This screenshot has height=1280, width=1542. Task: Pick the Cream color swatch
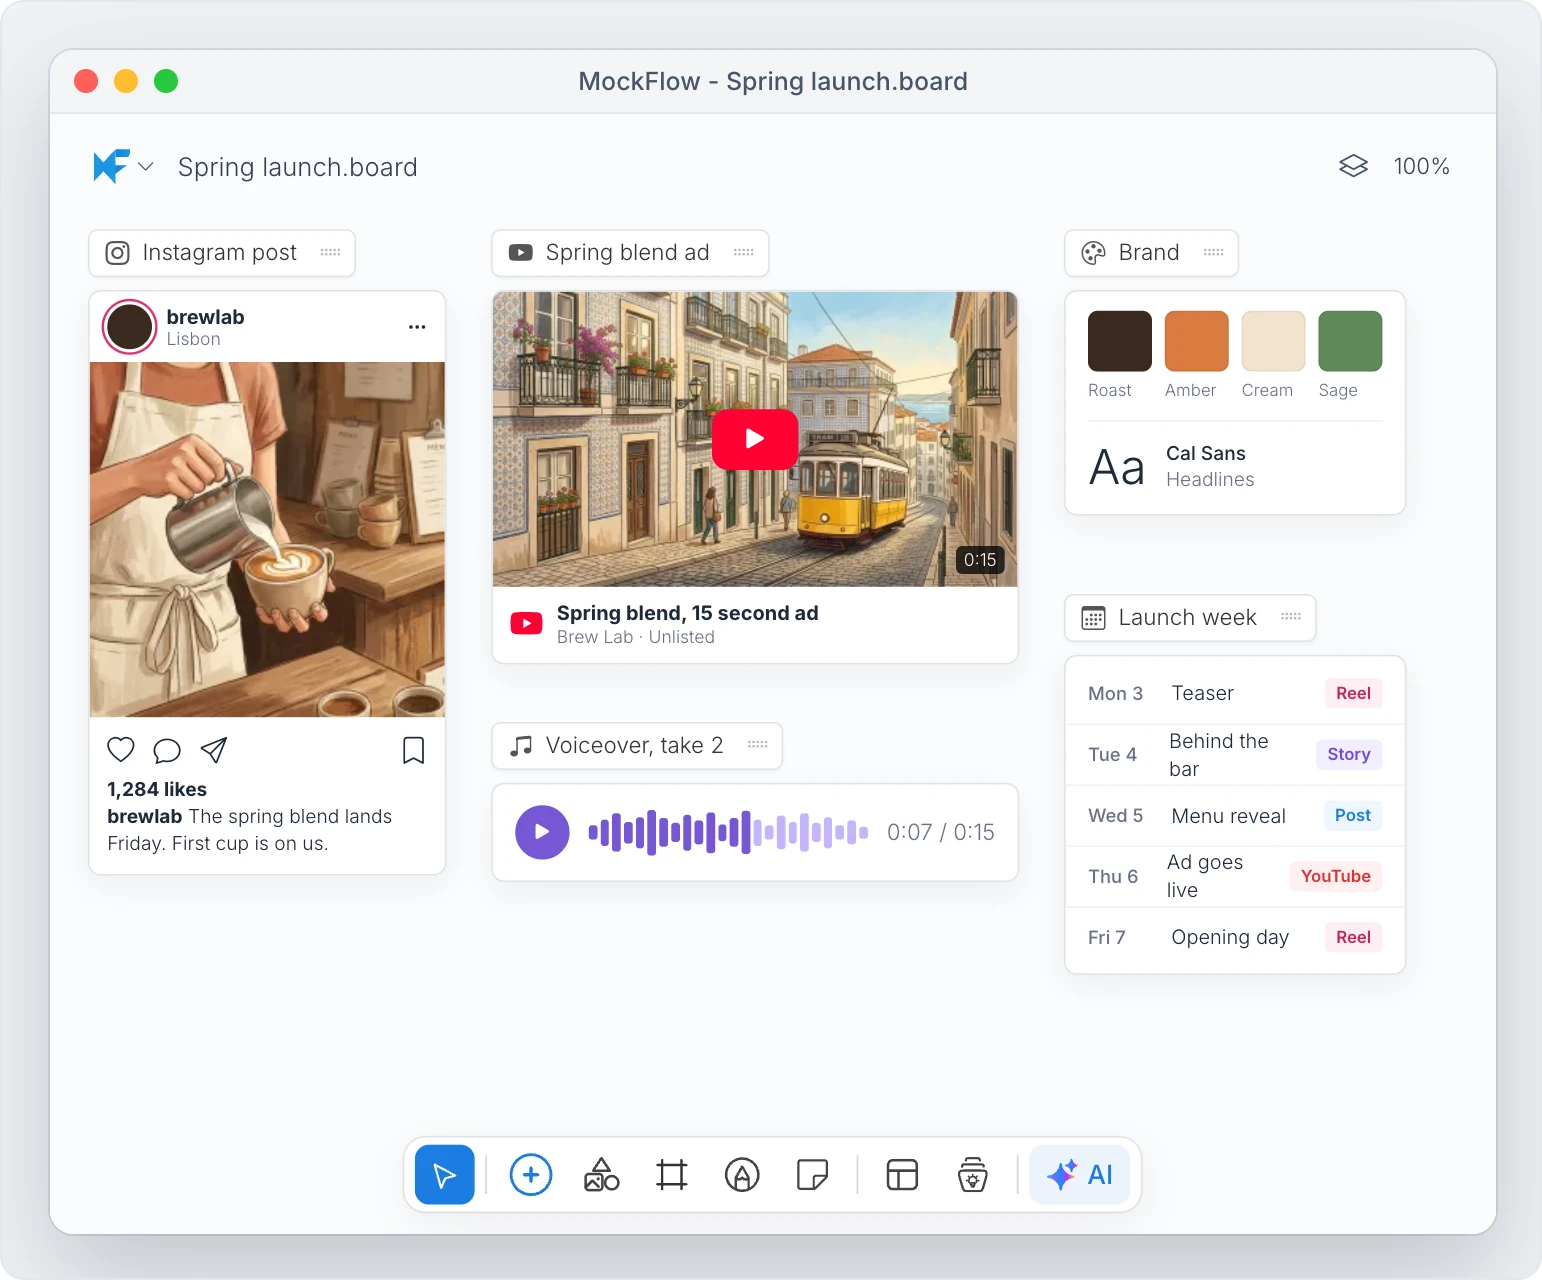pos(1273,341)
